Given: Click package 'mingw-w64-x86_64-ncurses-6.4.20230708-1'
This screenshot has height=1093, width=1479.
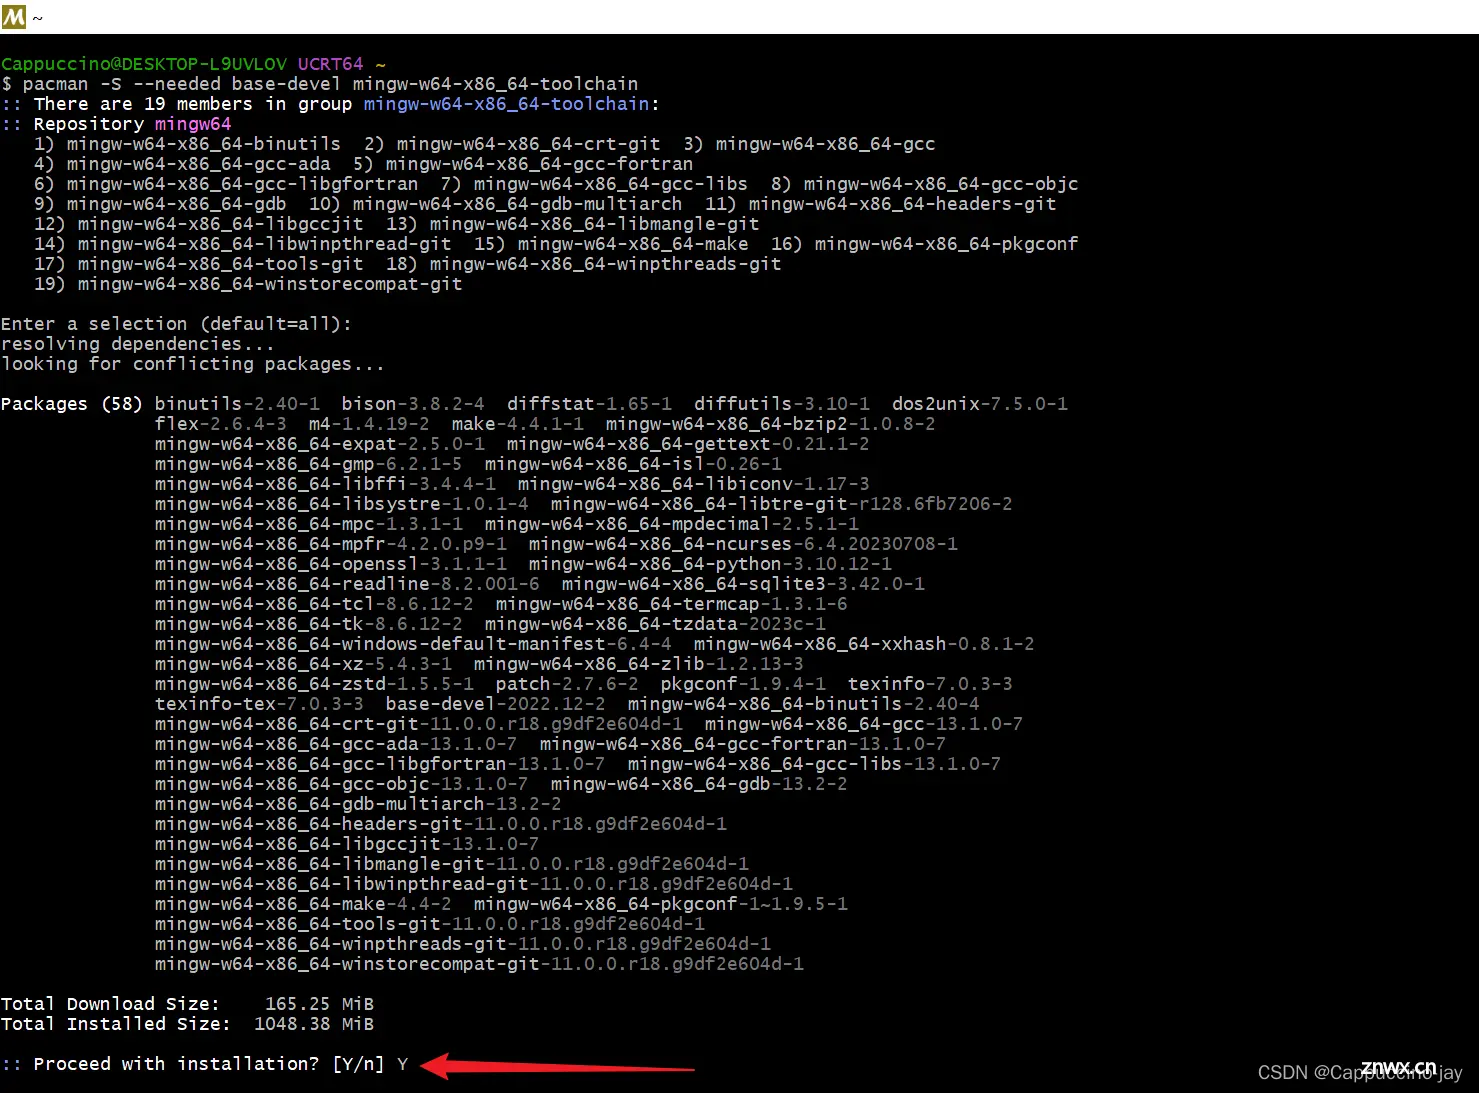Looking at the screenshot, I should point(743,544).
